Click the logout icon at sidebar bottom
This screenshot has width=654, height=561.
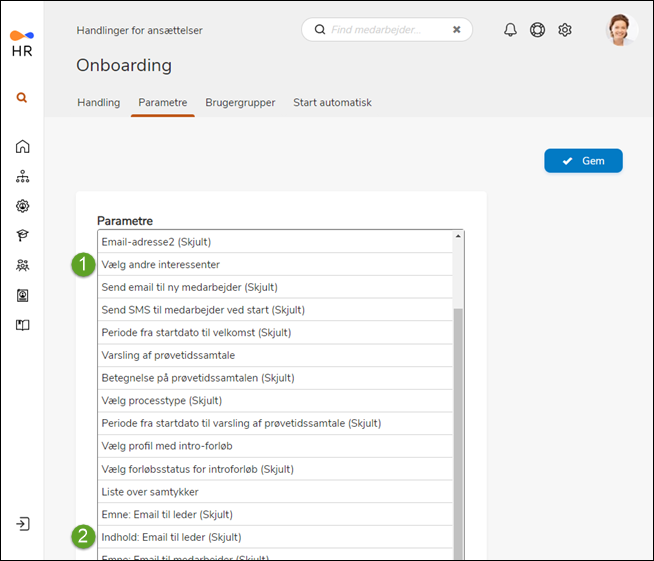pyautogui.click(x=22, y=524)
